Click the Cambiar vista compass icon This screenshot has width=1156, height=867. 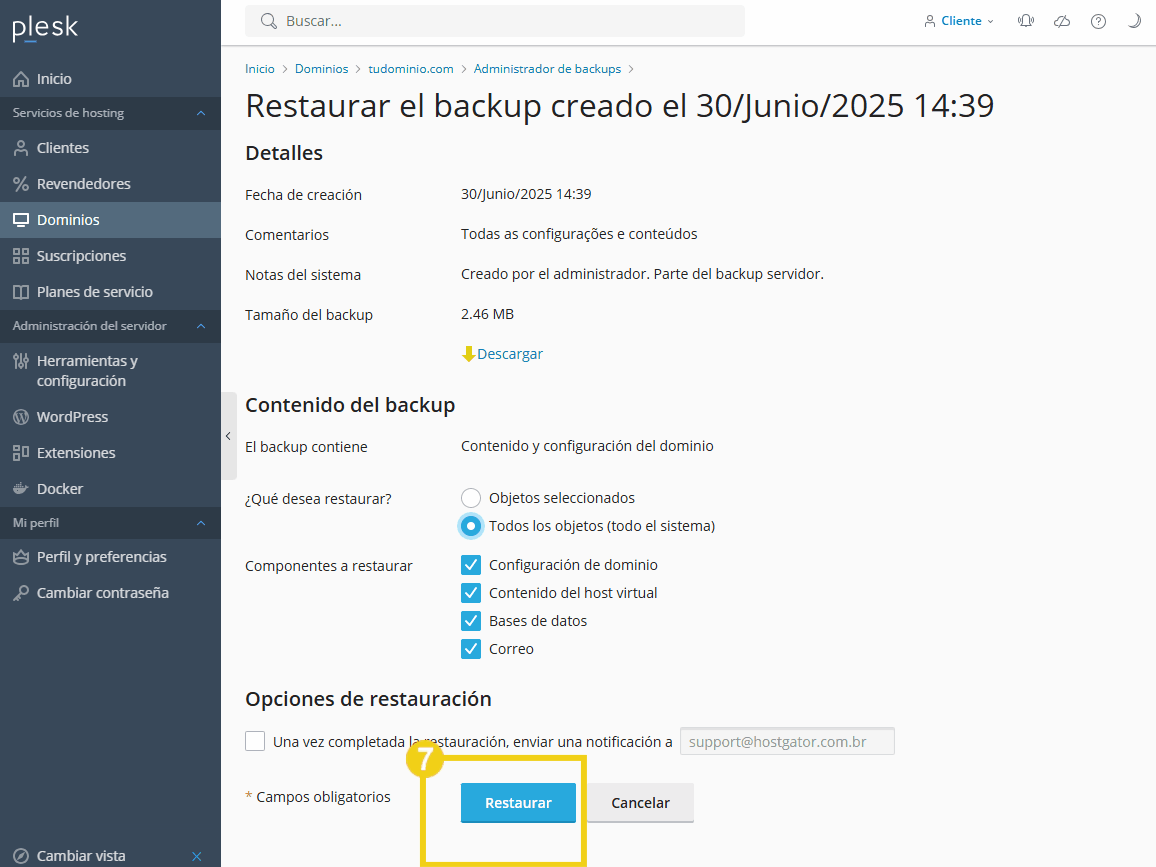click(21, 856)
